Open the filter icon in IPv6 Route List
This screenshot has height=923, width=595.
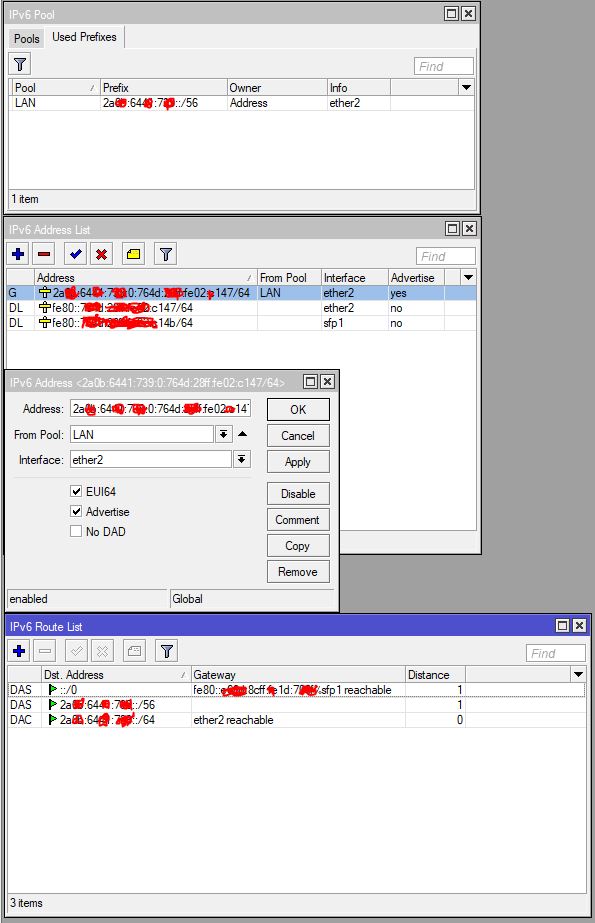[167, 651]
